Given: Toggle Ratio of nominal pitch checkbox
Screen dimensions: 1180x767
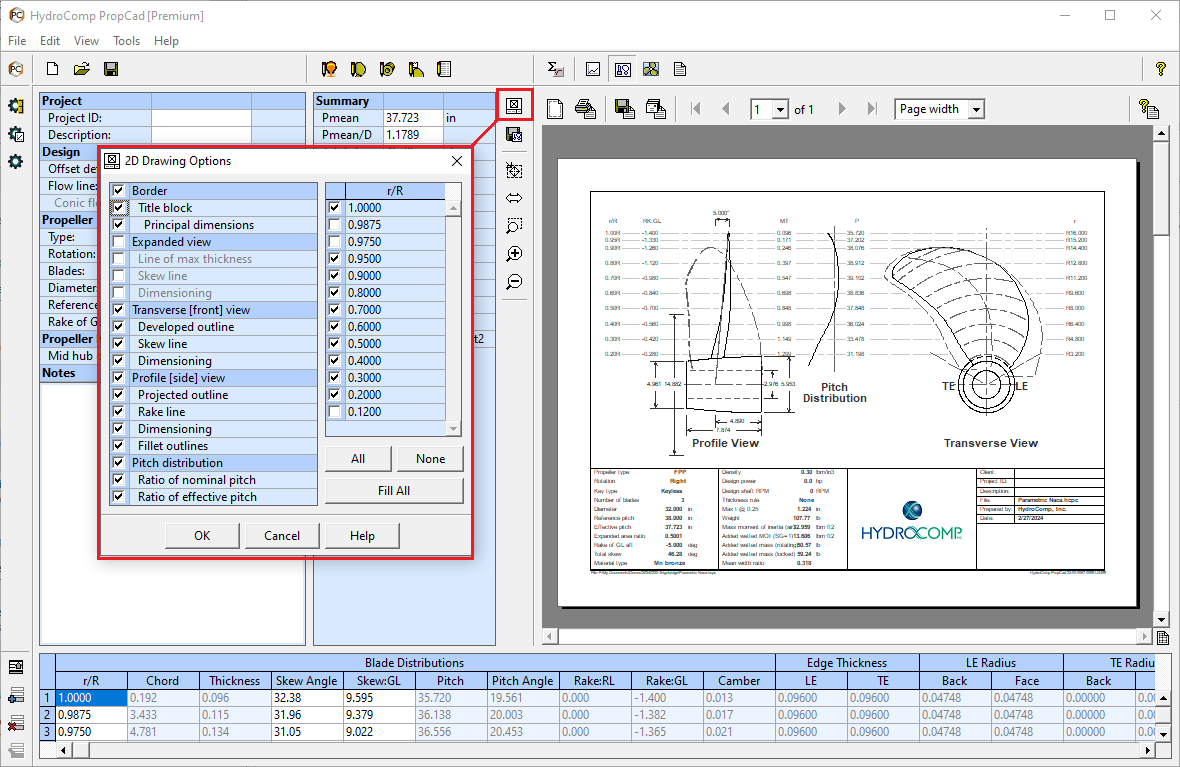Looking at the screenshot, I should pos(118,479).
